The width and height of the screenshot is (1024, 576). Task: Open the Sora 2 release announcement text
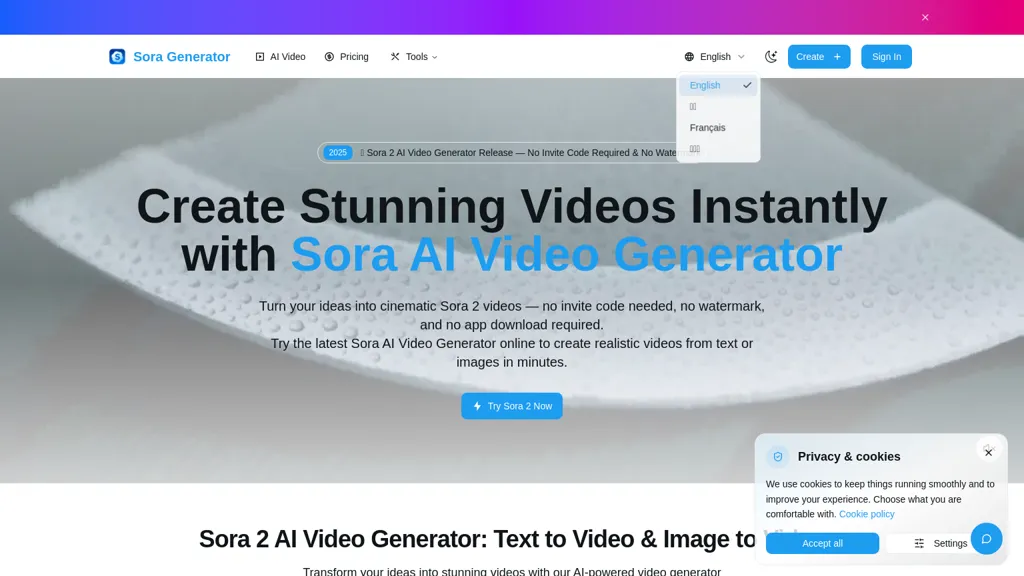point(520,153)
